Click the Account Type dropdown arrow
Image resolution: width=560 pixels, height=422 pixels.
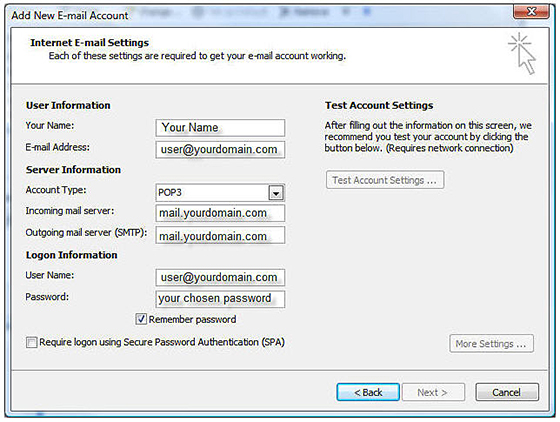tap(276, 193)
